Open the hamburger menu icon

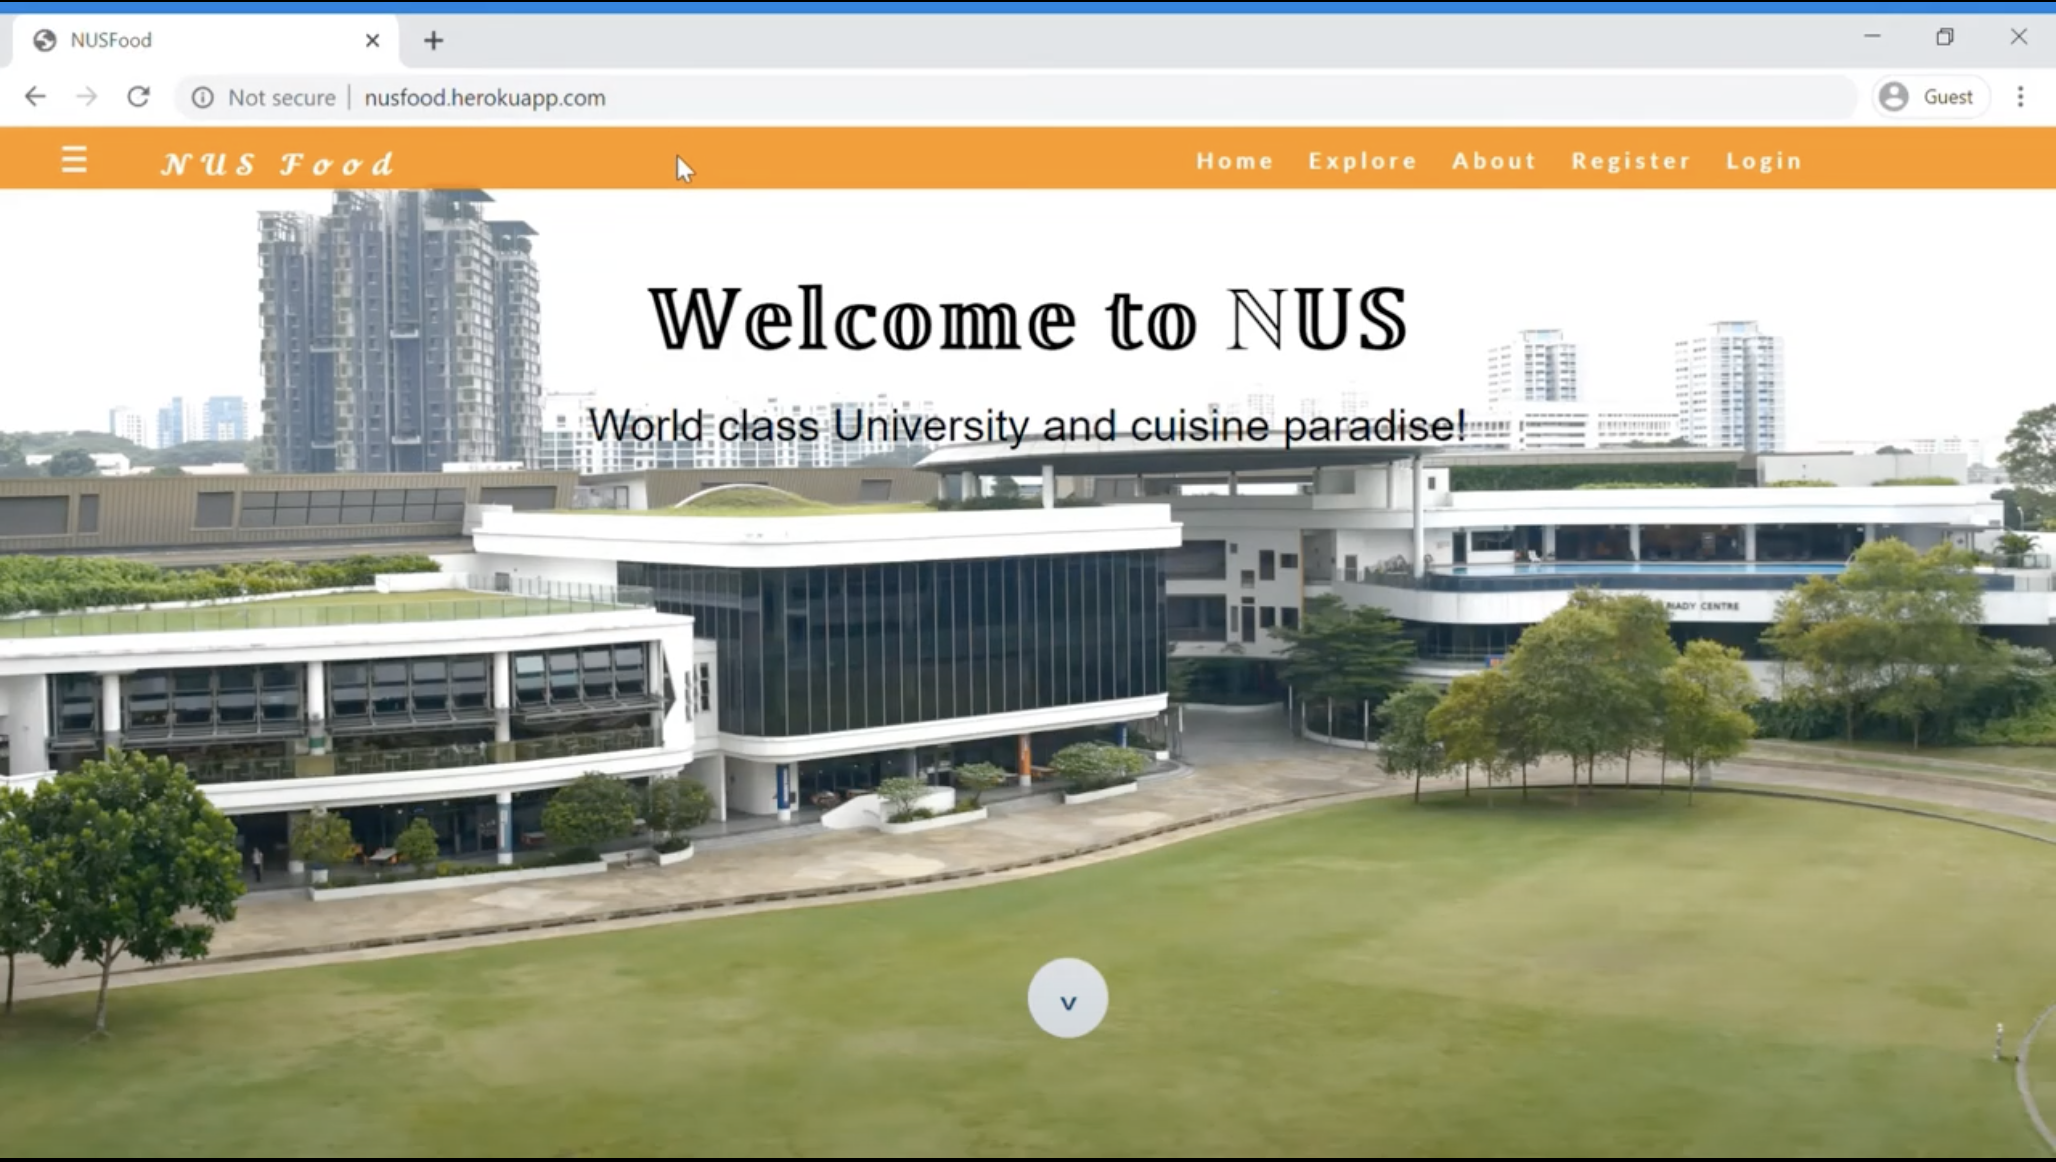(74, 160)
